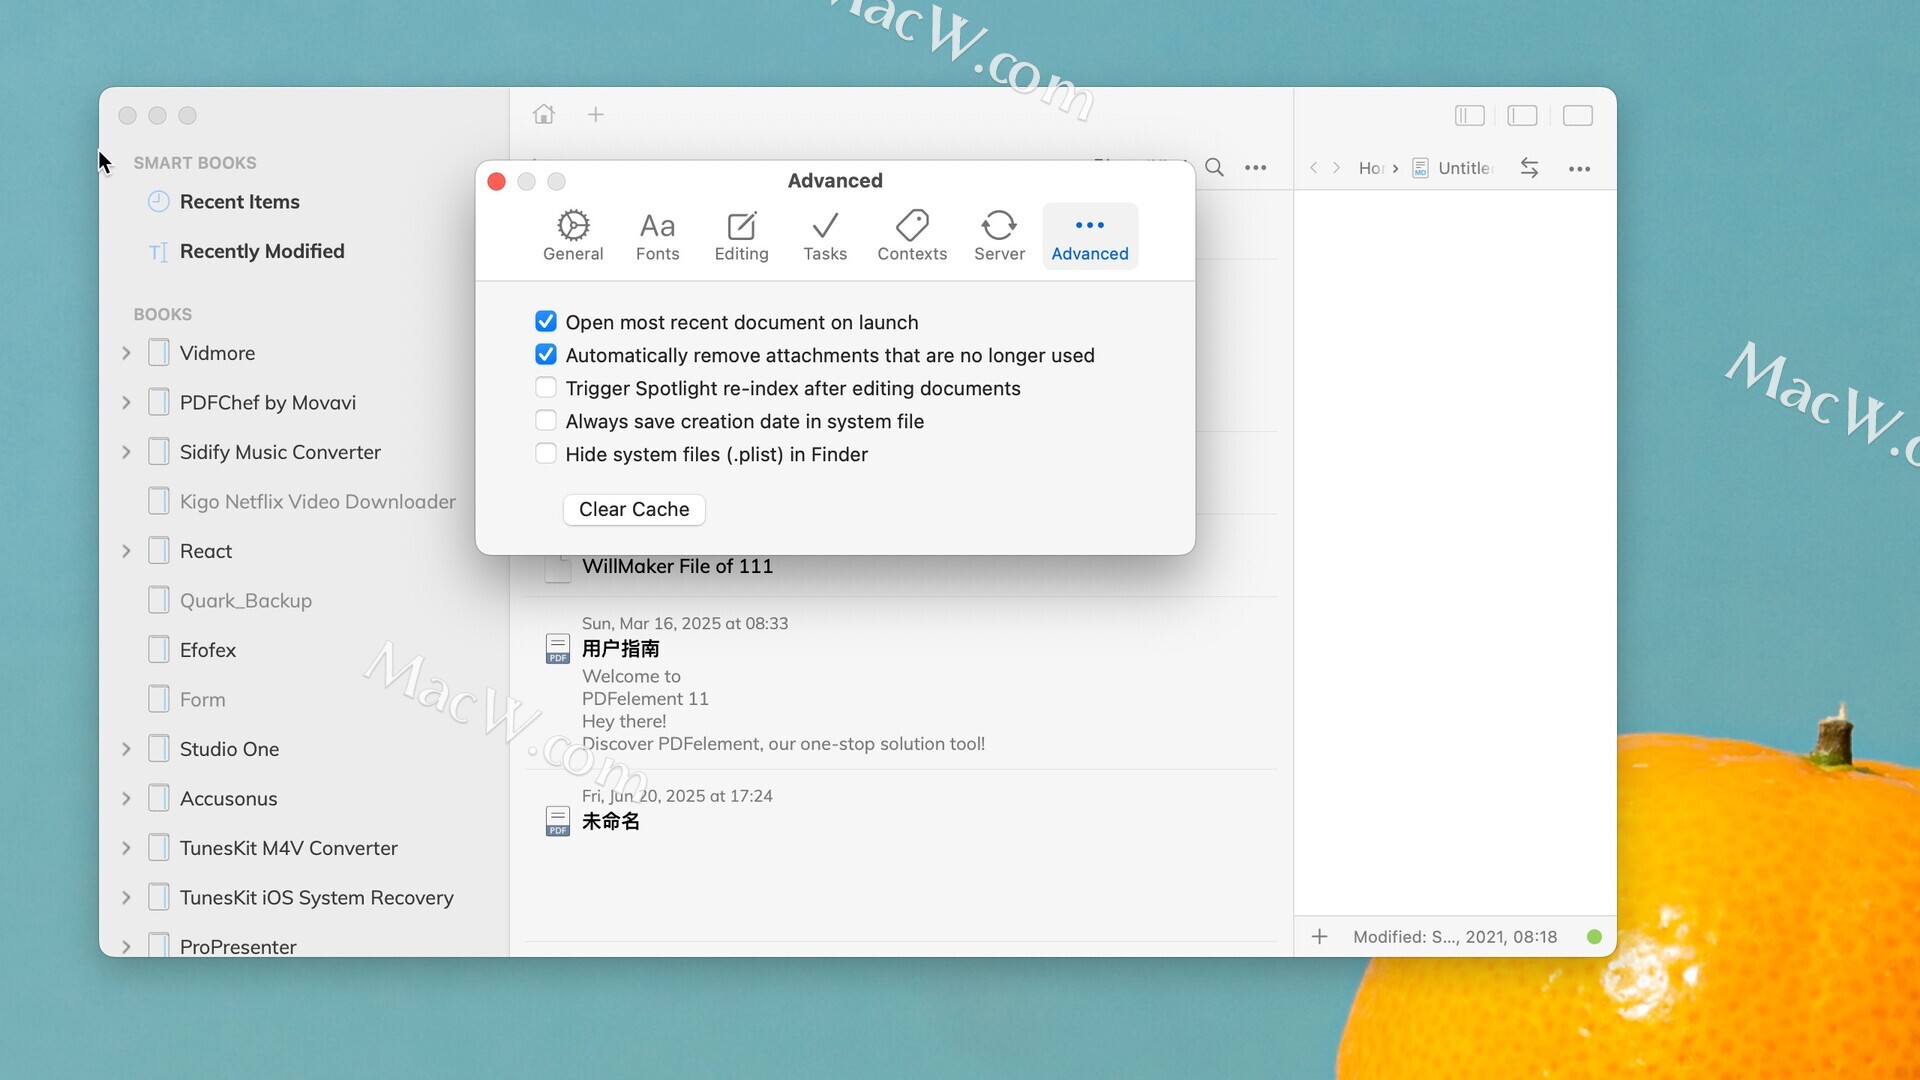The height and width of the screenshot is (1080, 1920).
Task: Go to the home icon in toolbar
Action: tap(544, 114)
